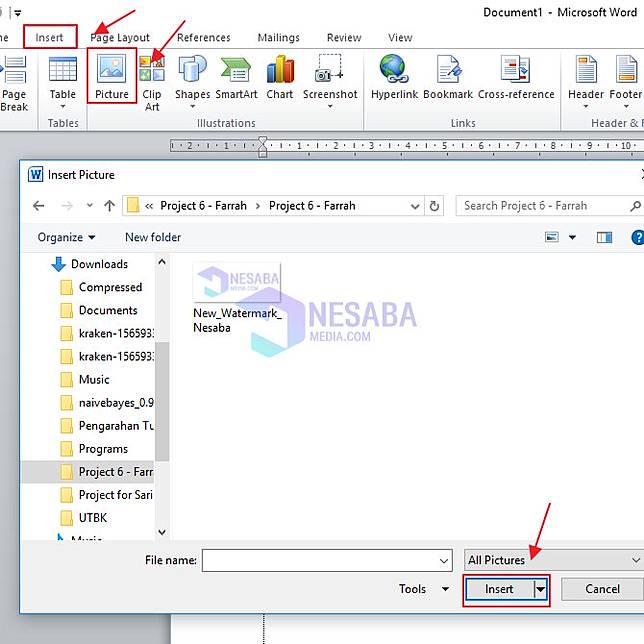
Task: Click the ruler indent marker
Action: pos(263,147)
